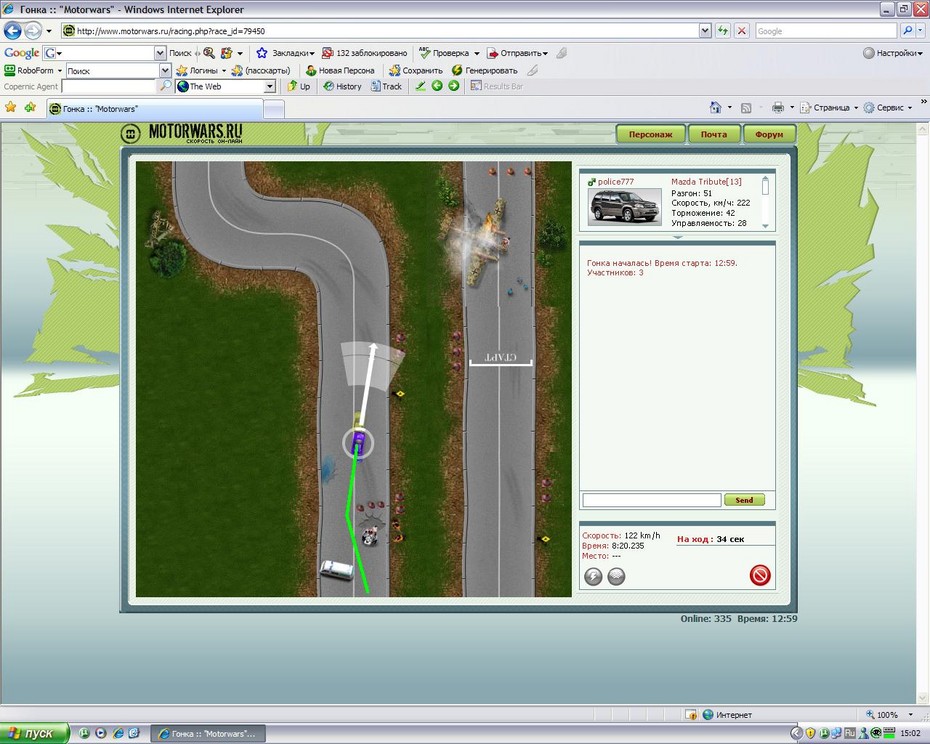Click the chat message input field
The image size is (930, 744).
(x=651, y=500)
